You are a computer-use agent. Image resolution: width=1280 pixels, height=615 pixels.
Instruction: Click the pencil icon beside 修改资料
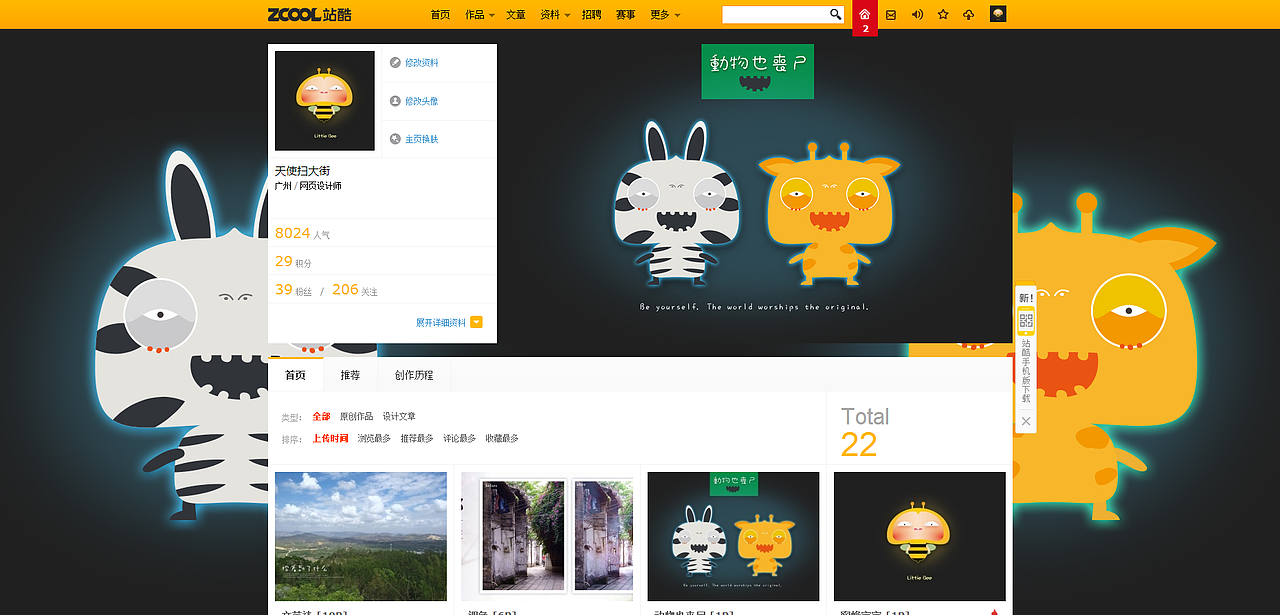click(395, 62)
